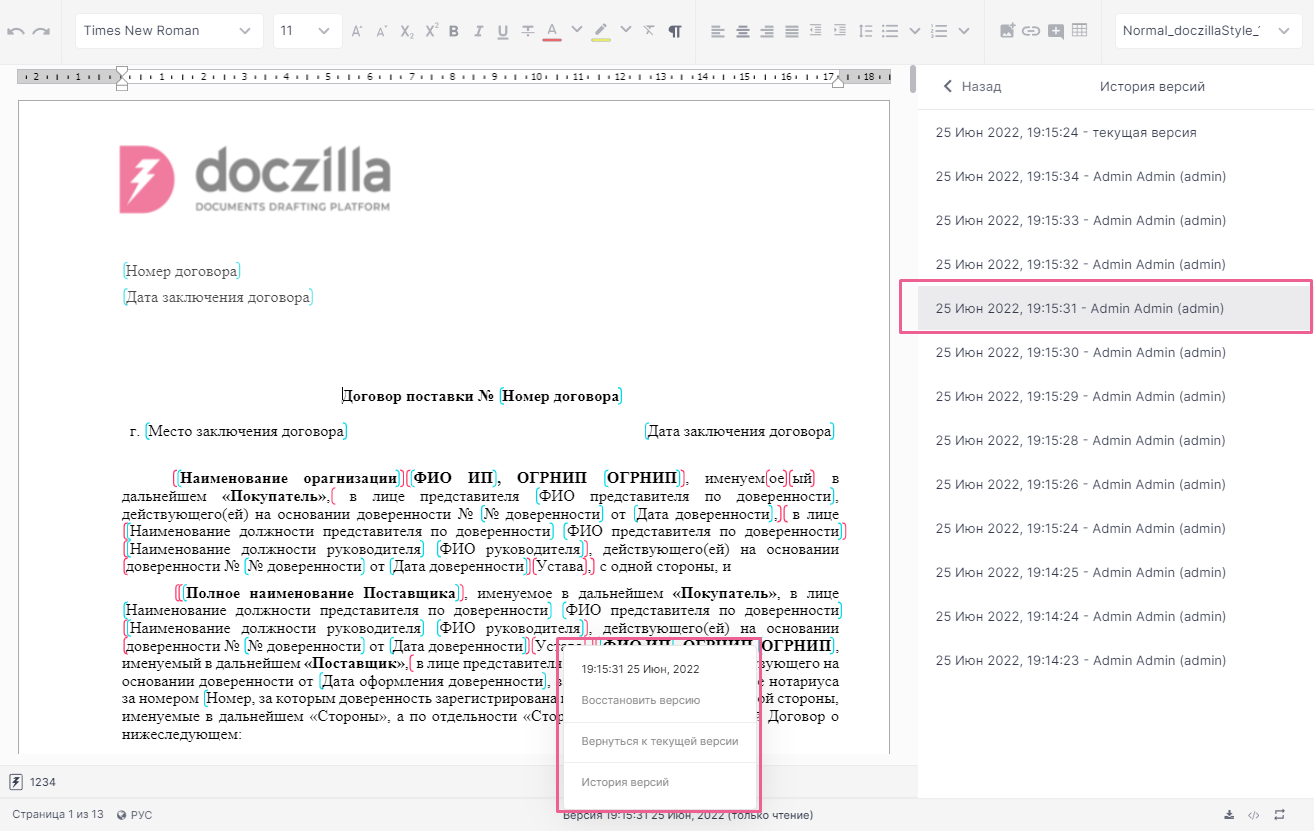Click Вернуться к текущей версии
The height and width of the screenshot is (831, 1314).
(x=660, y=742)
